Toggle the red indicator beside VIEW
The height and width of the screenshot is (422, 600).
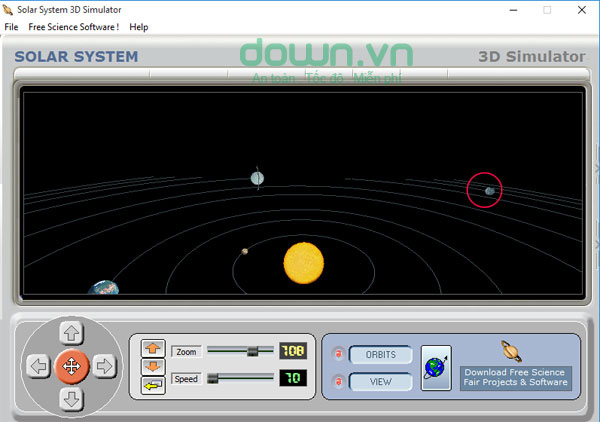point(338,381)
